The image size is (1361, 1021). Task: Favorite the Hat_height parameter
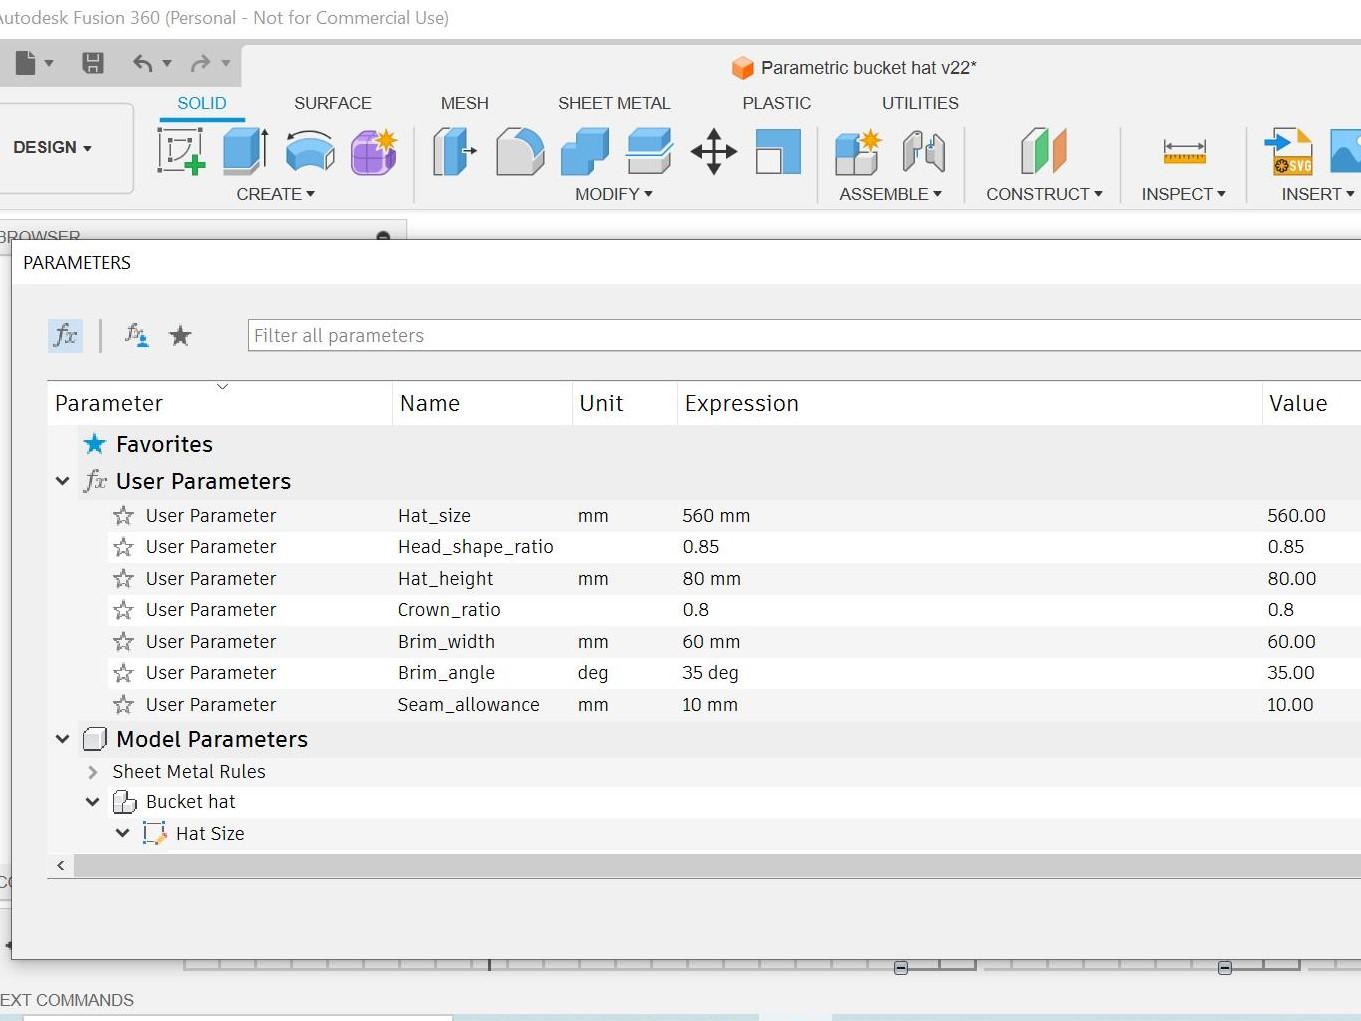pyautogui.click(x=123, y=579)
